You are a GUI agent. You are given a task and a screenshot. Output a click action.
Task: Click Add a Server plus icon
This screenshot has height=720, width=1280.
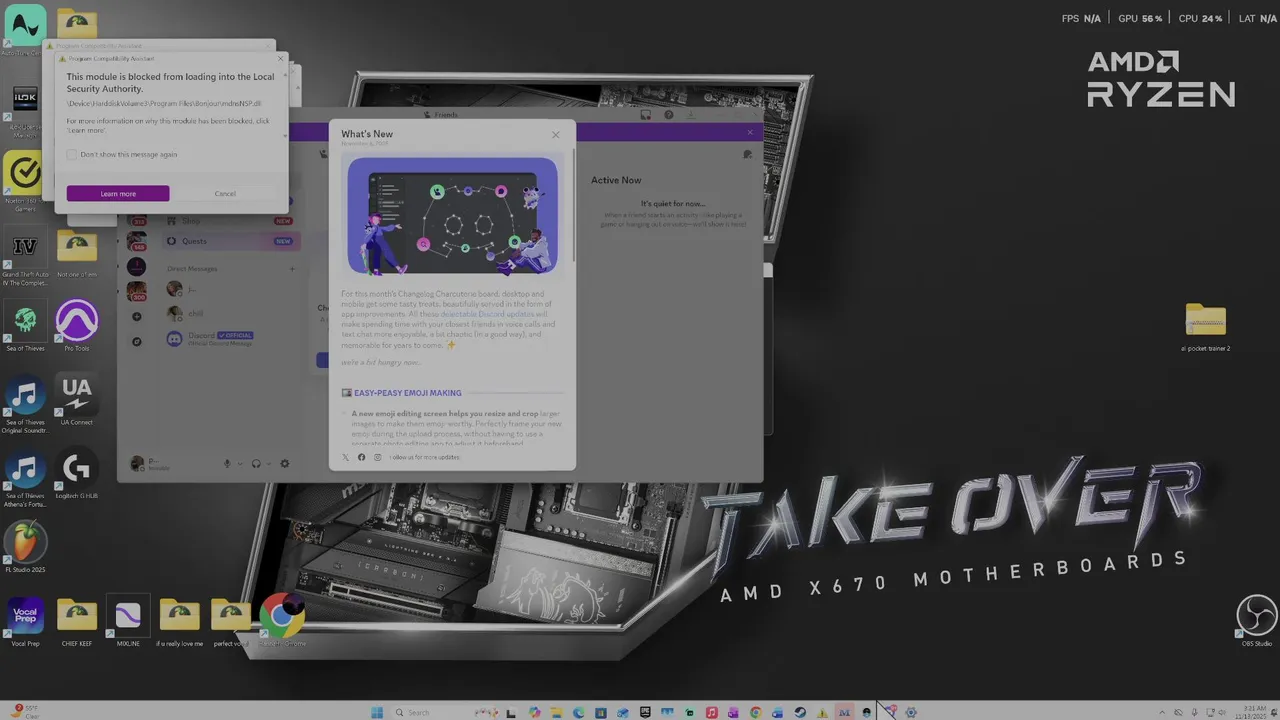point(137,317)
